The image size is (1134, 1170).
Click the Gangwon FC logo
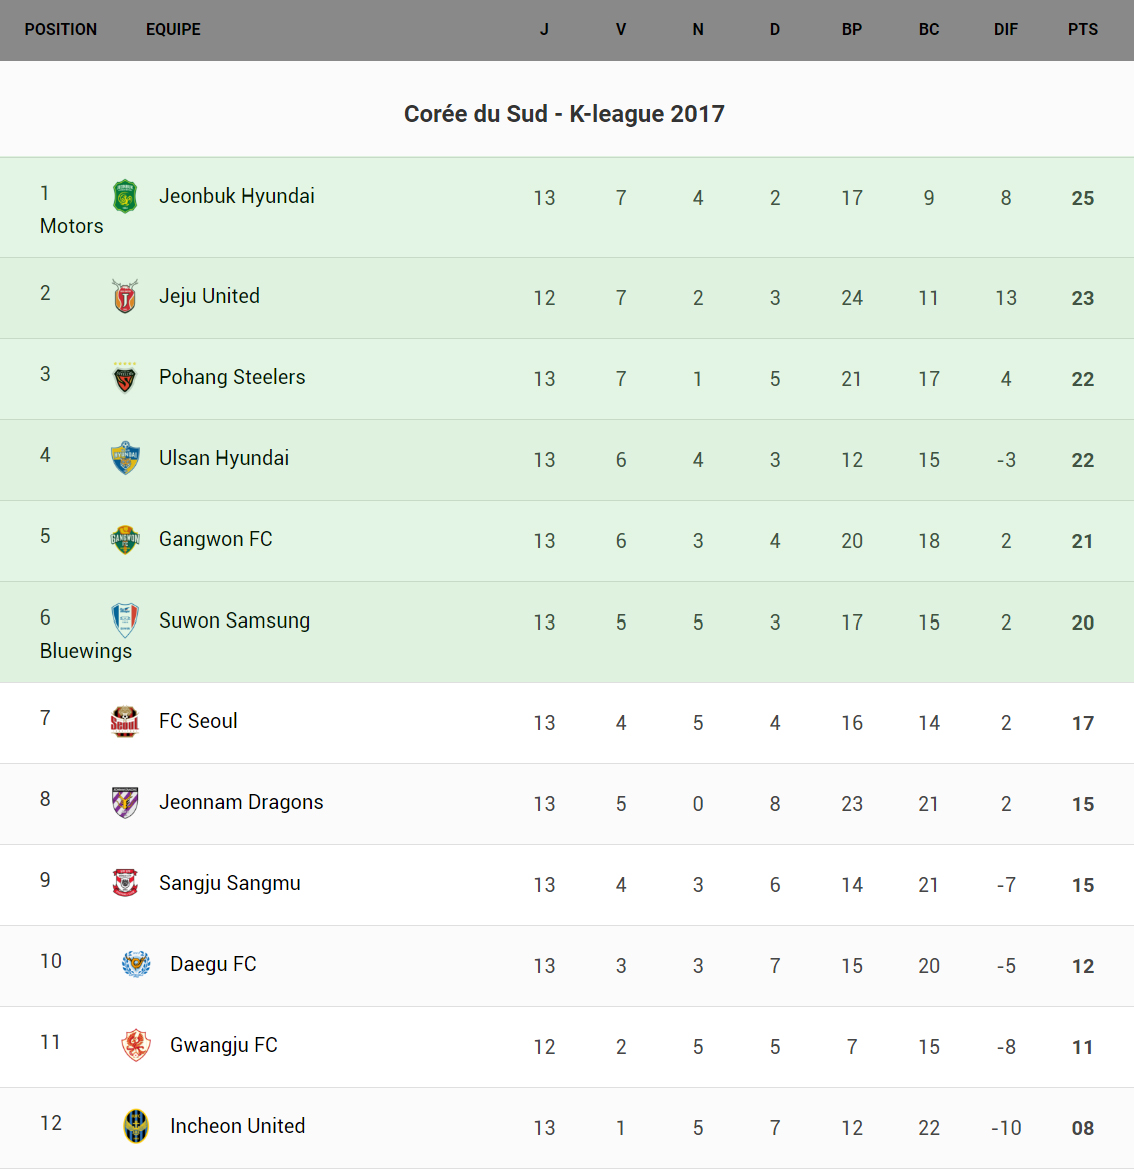pos(125,540)
